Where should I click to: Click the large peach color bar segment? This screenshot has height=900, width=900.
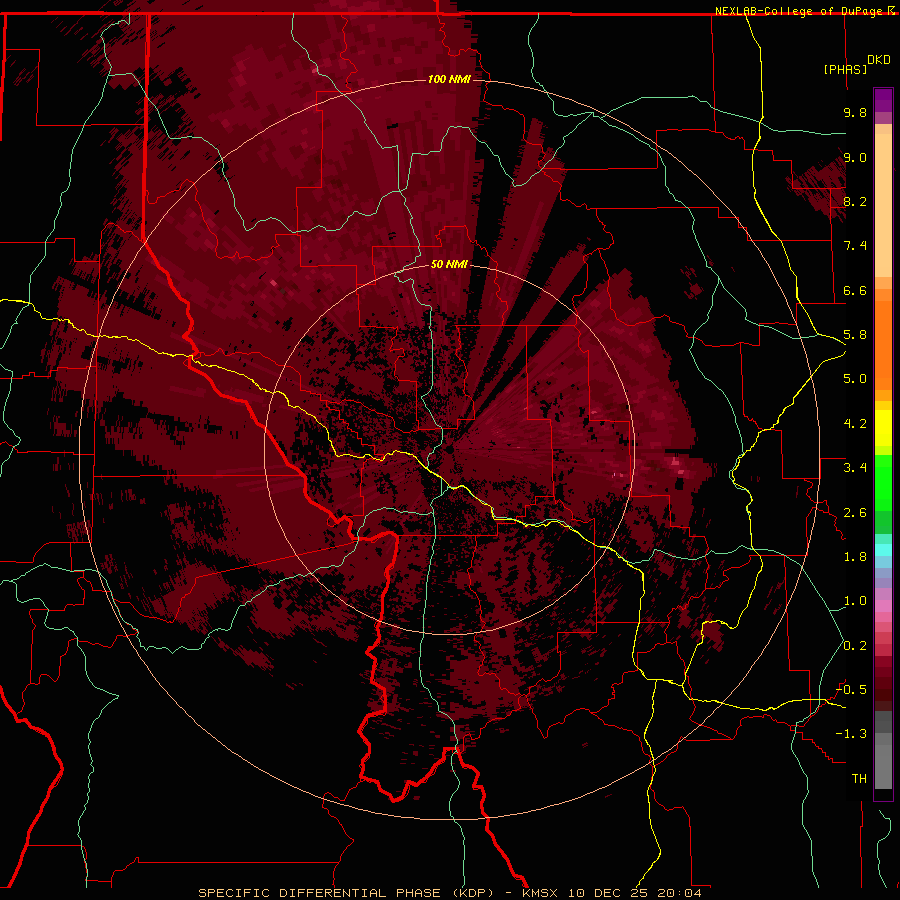[x=883, y=205]
